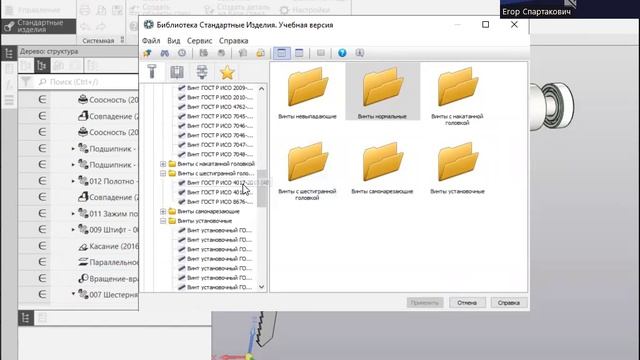Toggle the ∈ marker beside 007 Шестерня
Image resolution: width=640 pixels, height=360 pixels.
click(x=42, y=294)
